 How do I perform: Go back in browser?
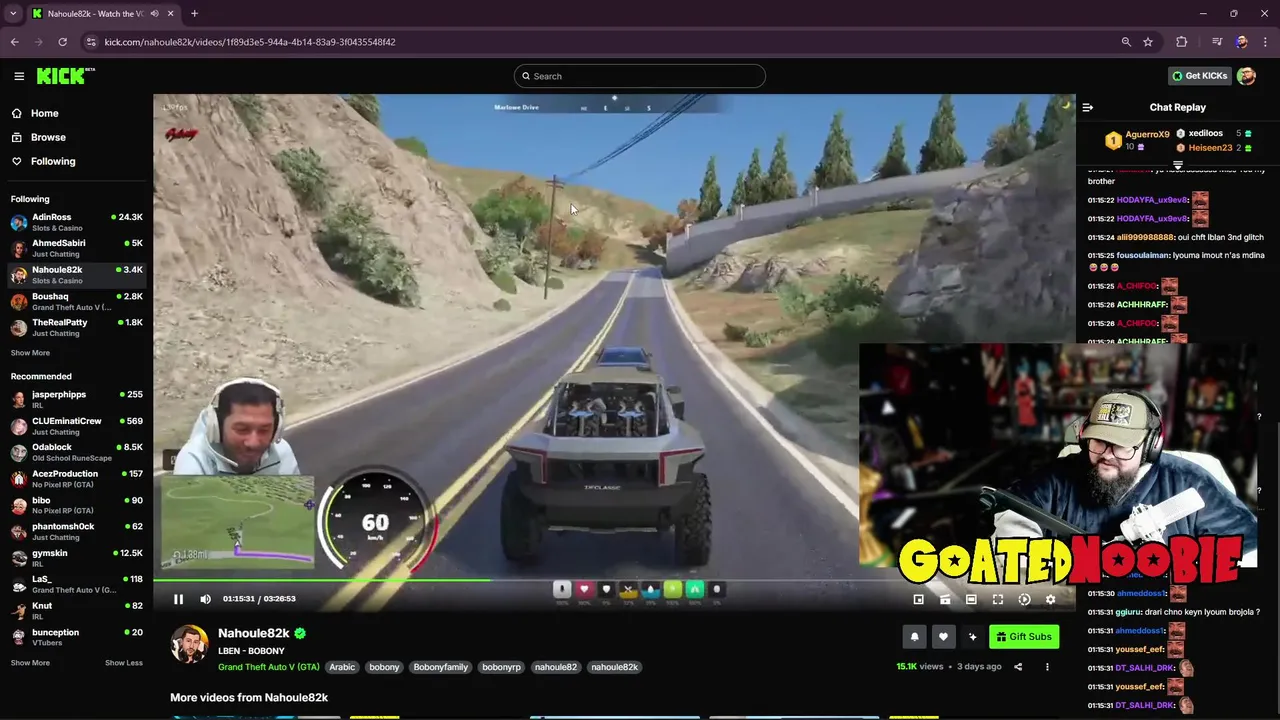(x=14, y=42)
